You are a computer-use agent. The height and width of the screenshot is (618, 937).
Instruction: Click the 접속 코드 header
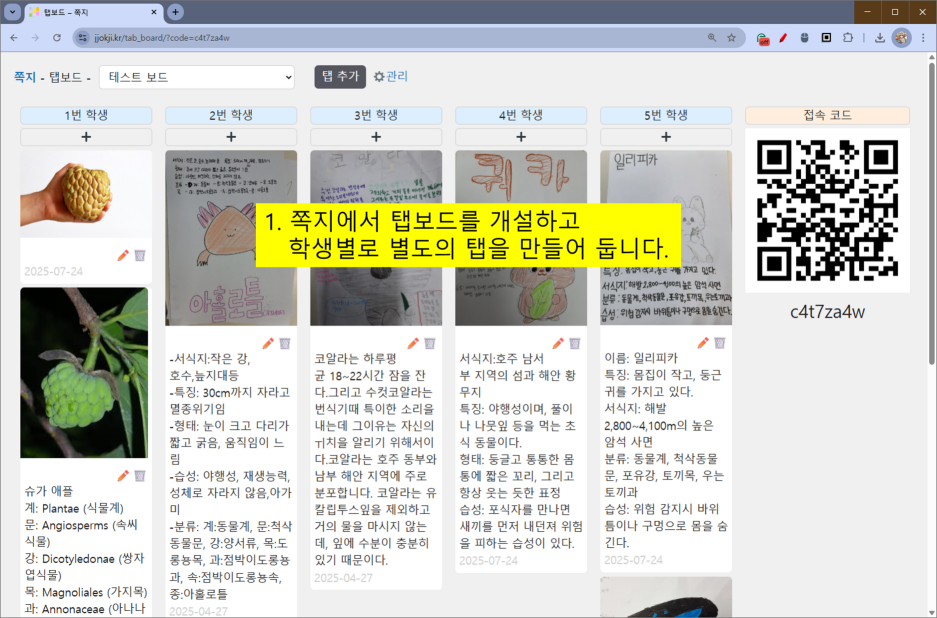click(x=828, y=115)
